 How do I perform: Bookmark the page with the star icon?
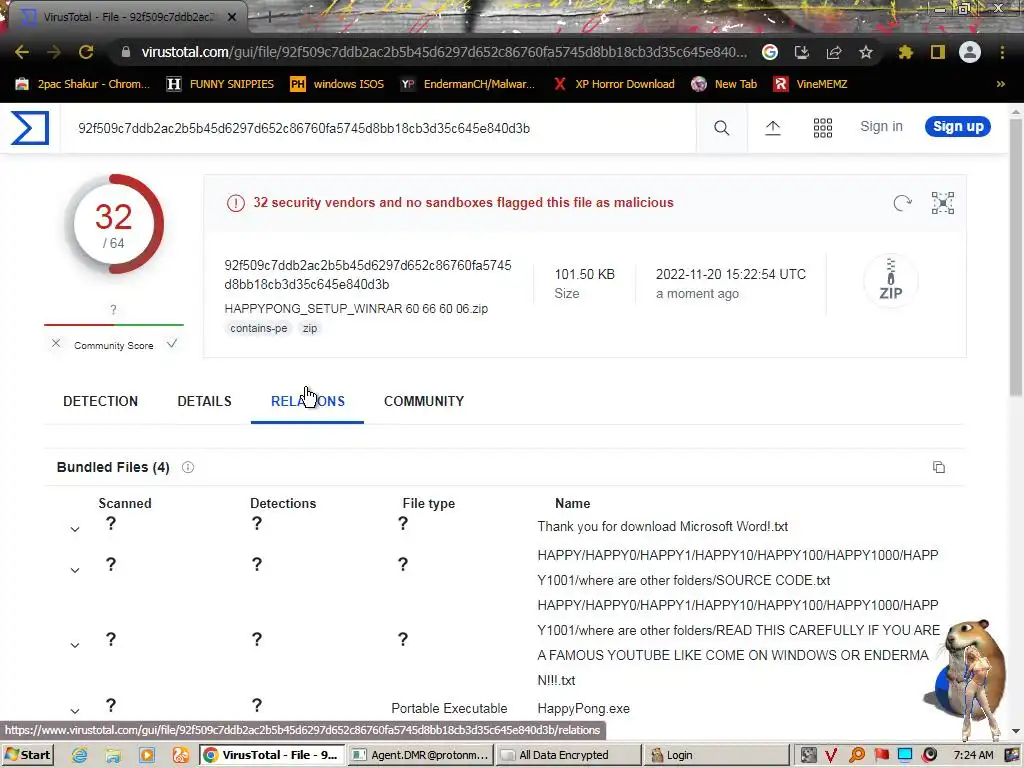(x=866, y=52)
